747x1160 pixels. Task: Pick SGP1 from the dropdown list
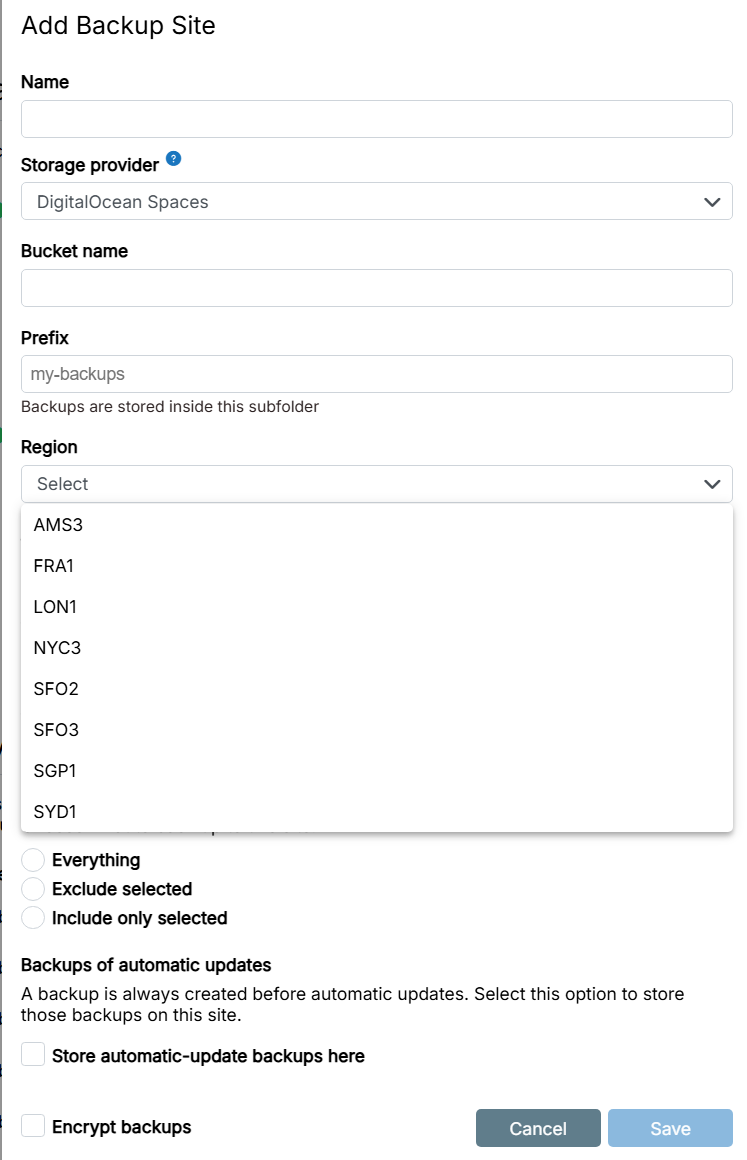[x=55, y=771]
